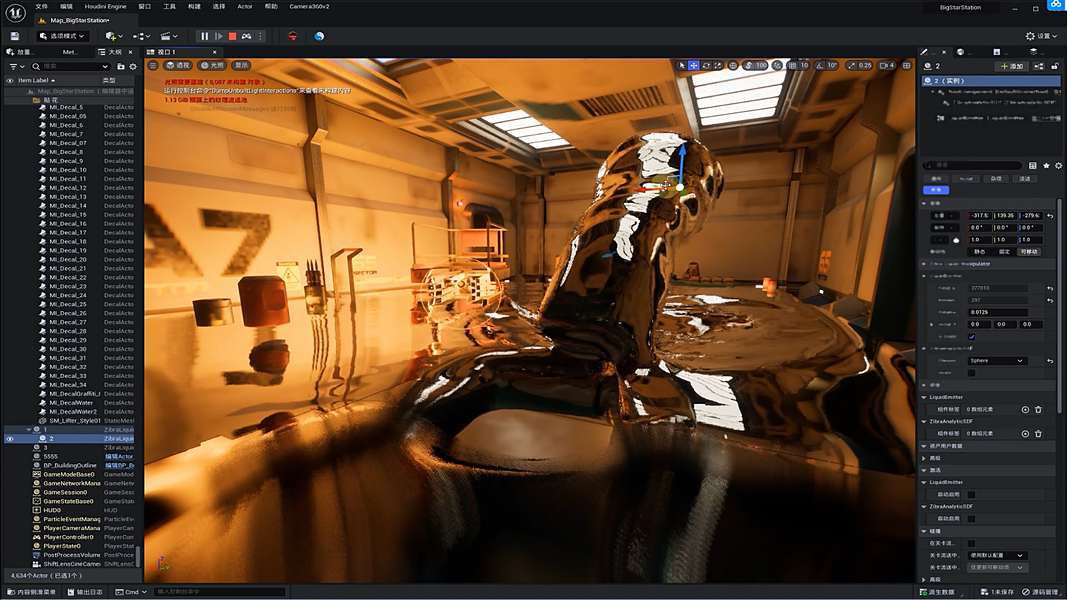Delete LiquidEmitter component tags elements
The image size is (1067, 600).
[1038, 410]
